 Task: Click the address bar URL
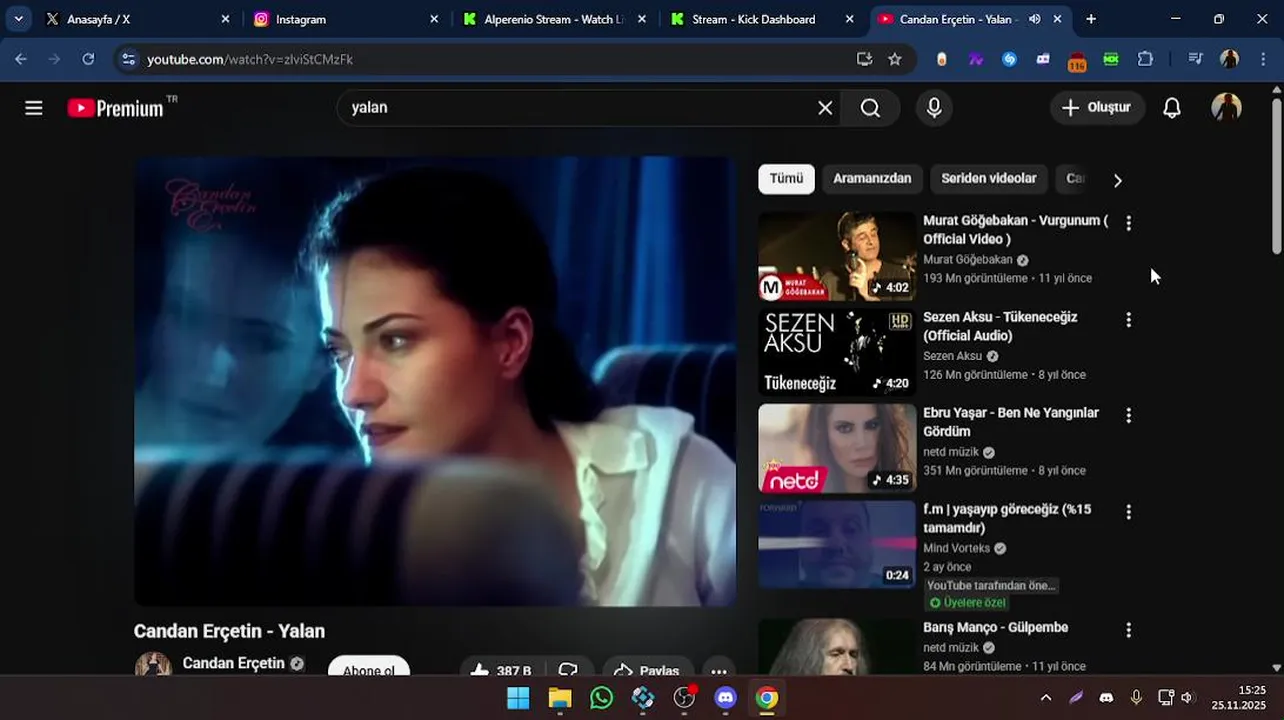250,59
